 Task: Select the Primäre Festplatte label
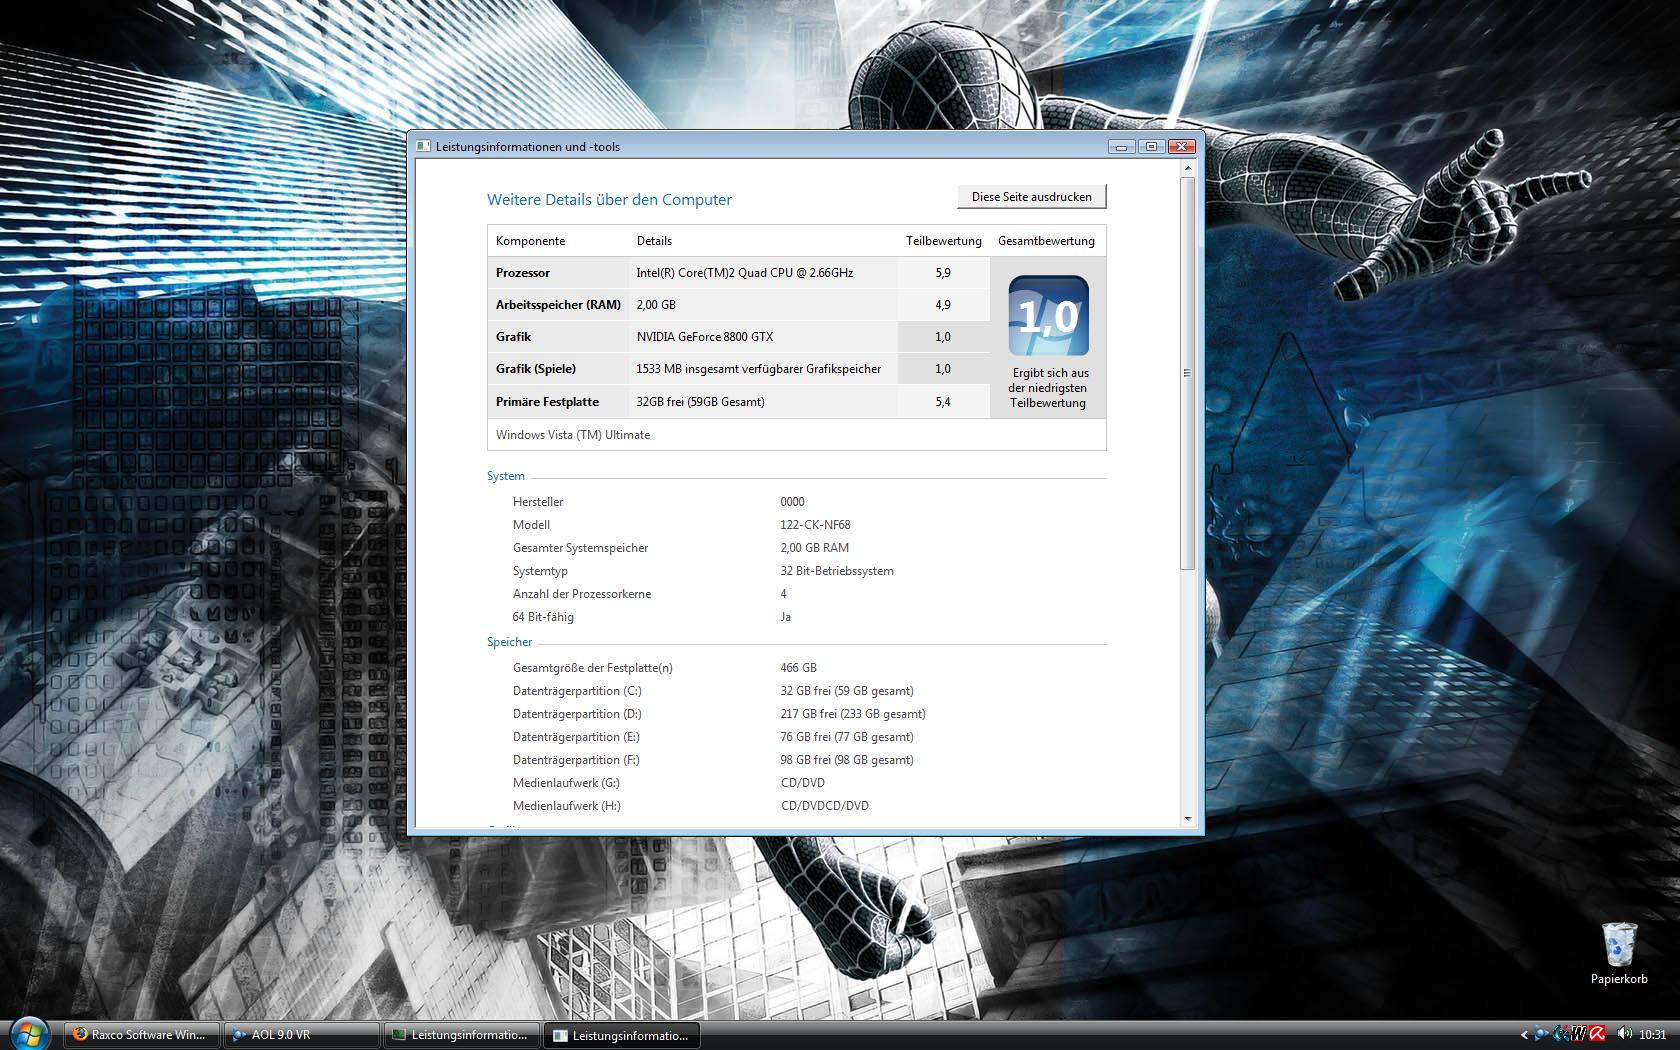point(547,402)
